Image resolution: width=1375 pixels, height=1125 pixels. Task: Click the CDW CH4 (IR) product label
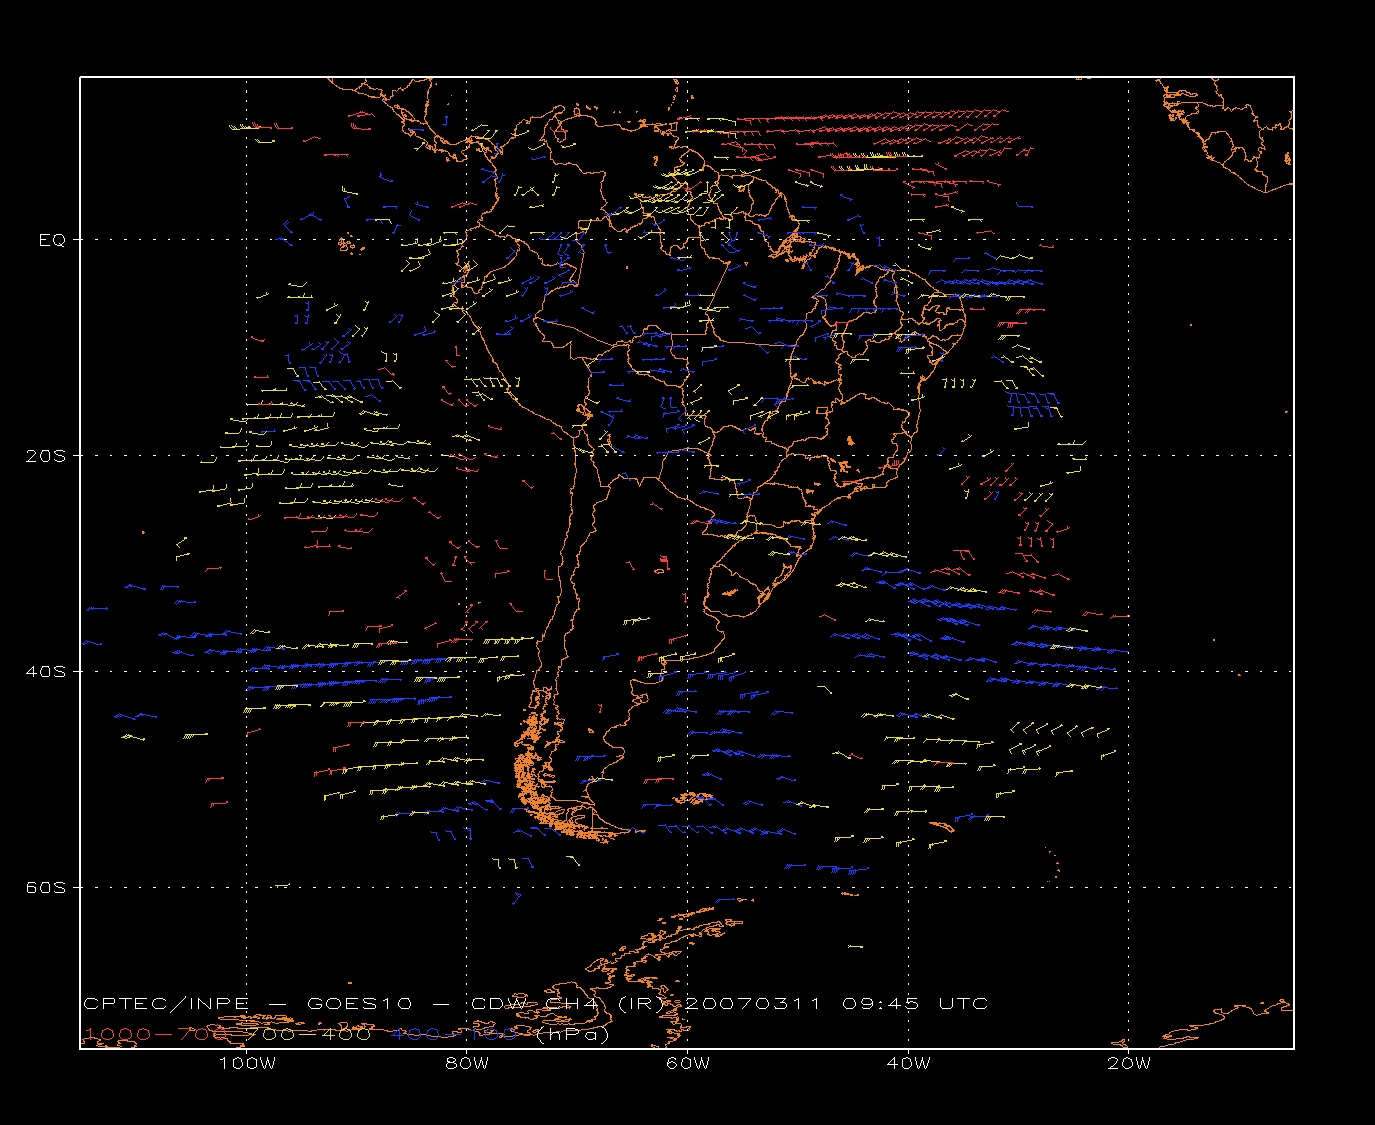click(x=568, y=1003)
